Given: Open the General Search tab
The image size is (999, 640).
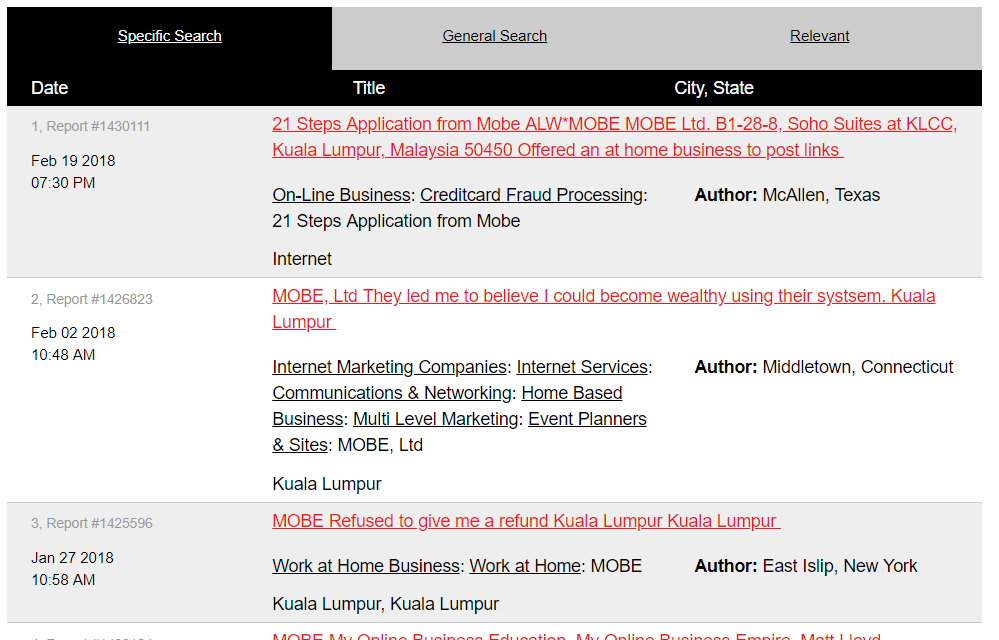Looking at the screenshot, I should tap(494, 36).
